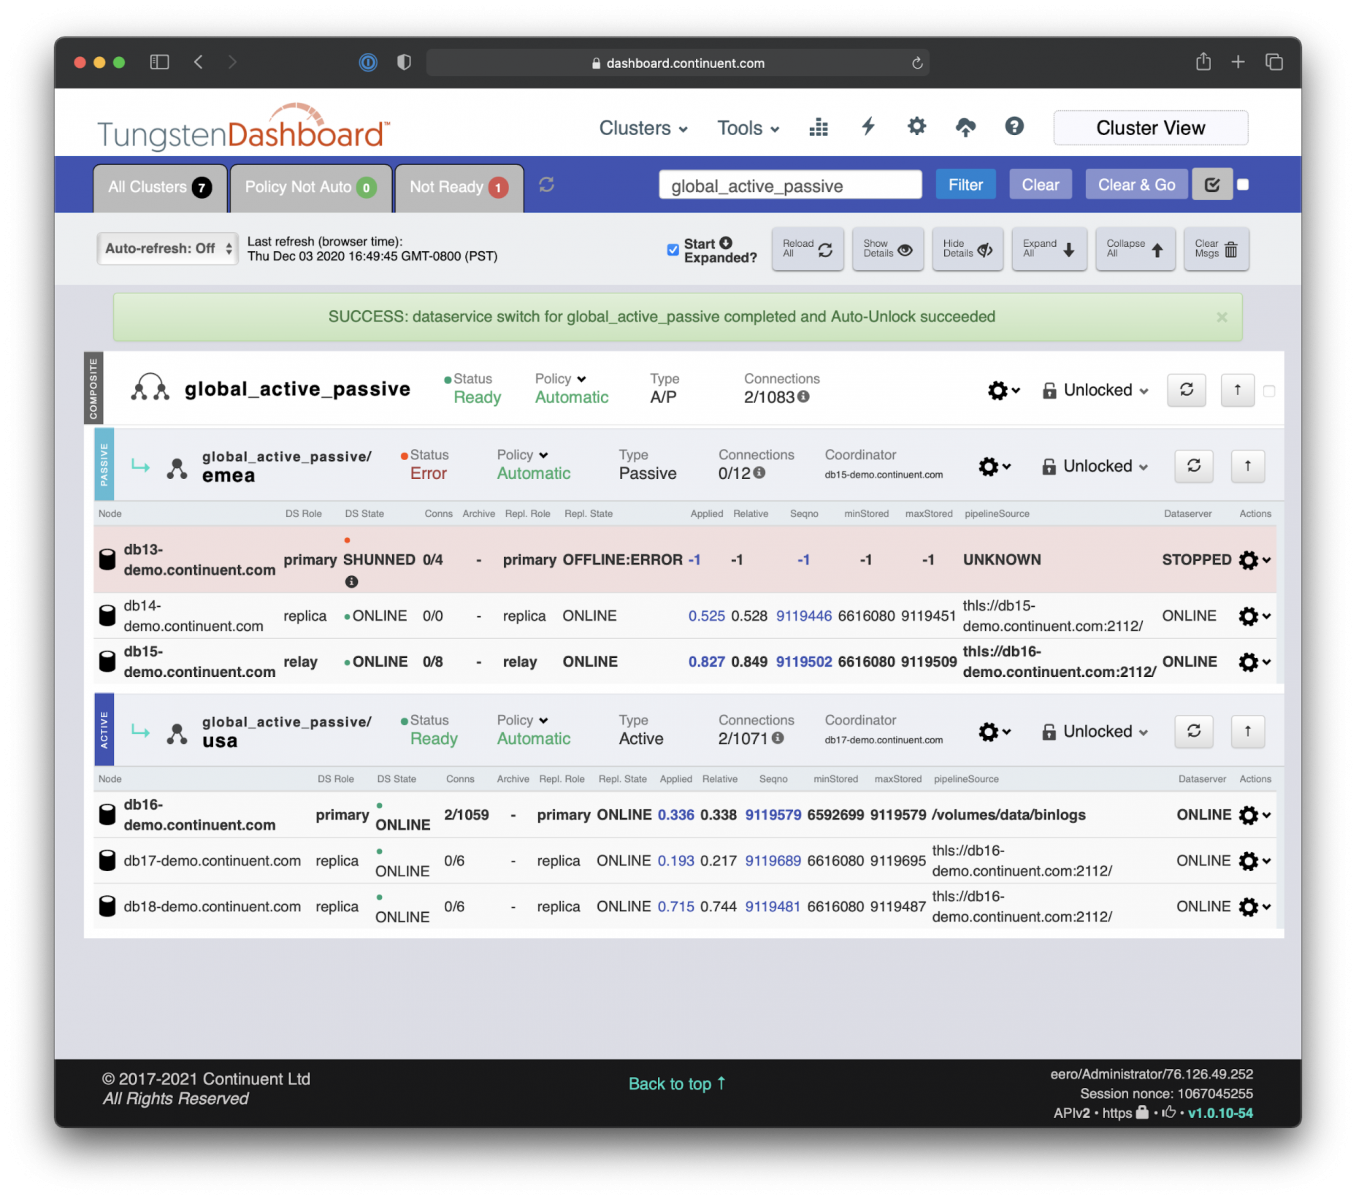Click Reload All button

coord(807,249)
